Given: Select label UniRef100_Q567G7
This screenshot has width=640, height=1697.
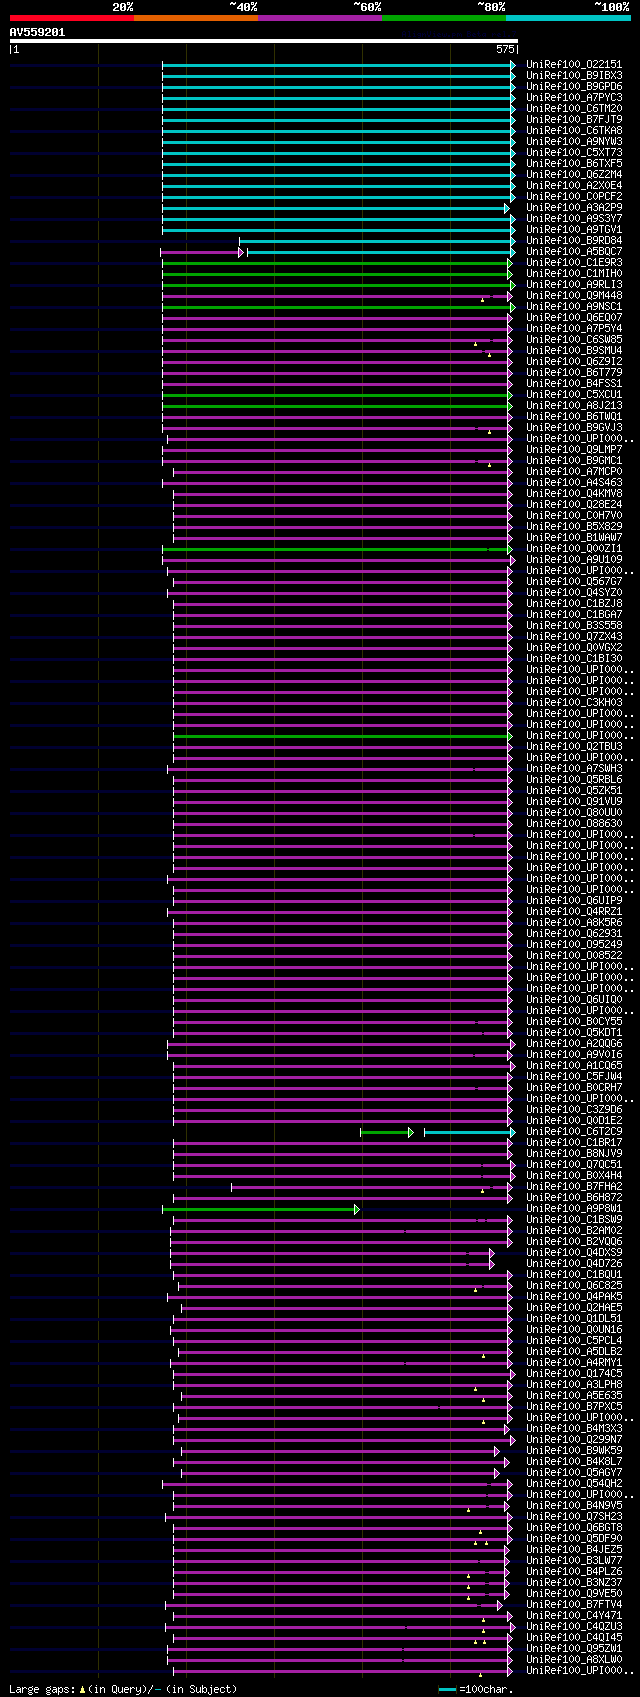Looking at the screenshot, I should click(x=574, y=581).
